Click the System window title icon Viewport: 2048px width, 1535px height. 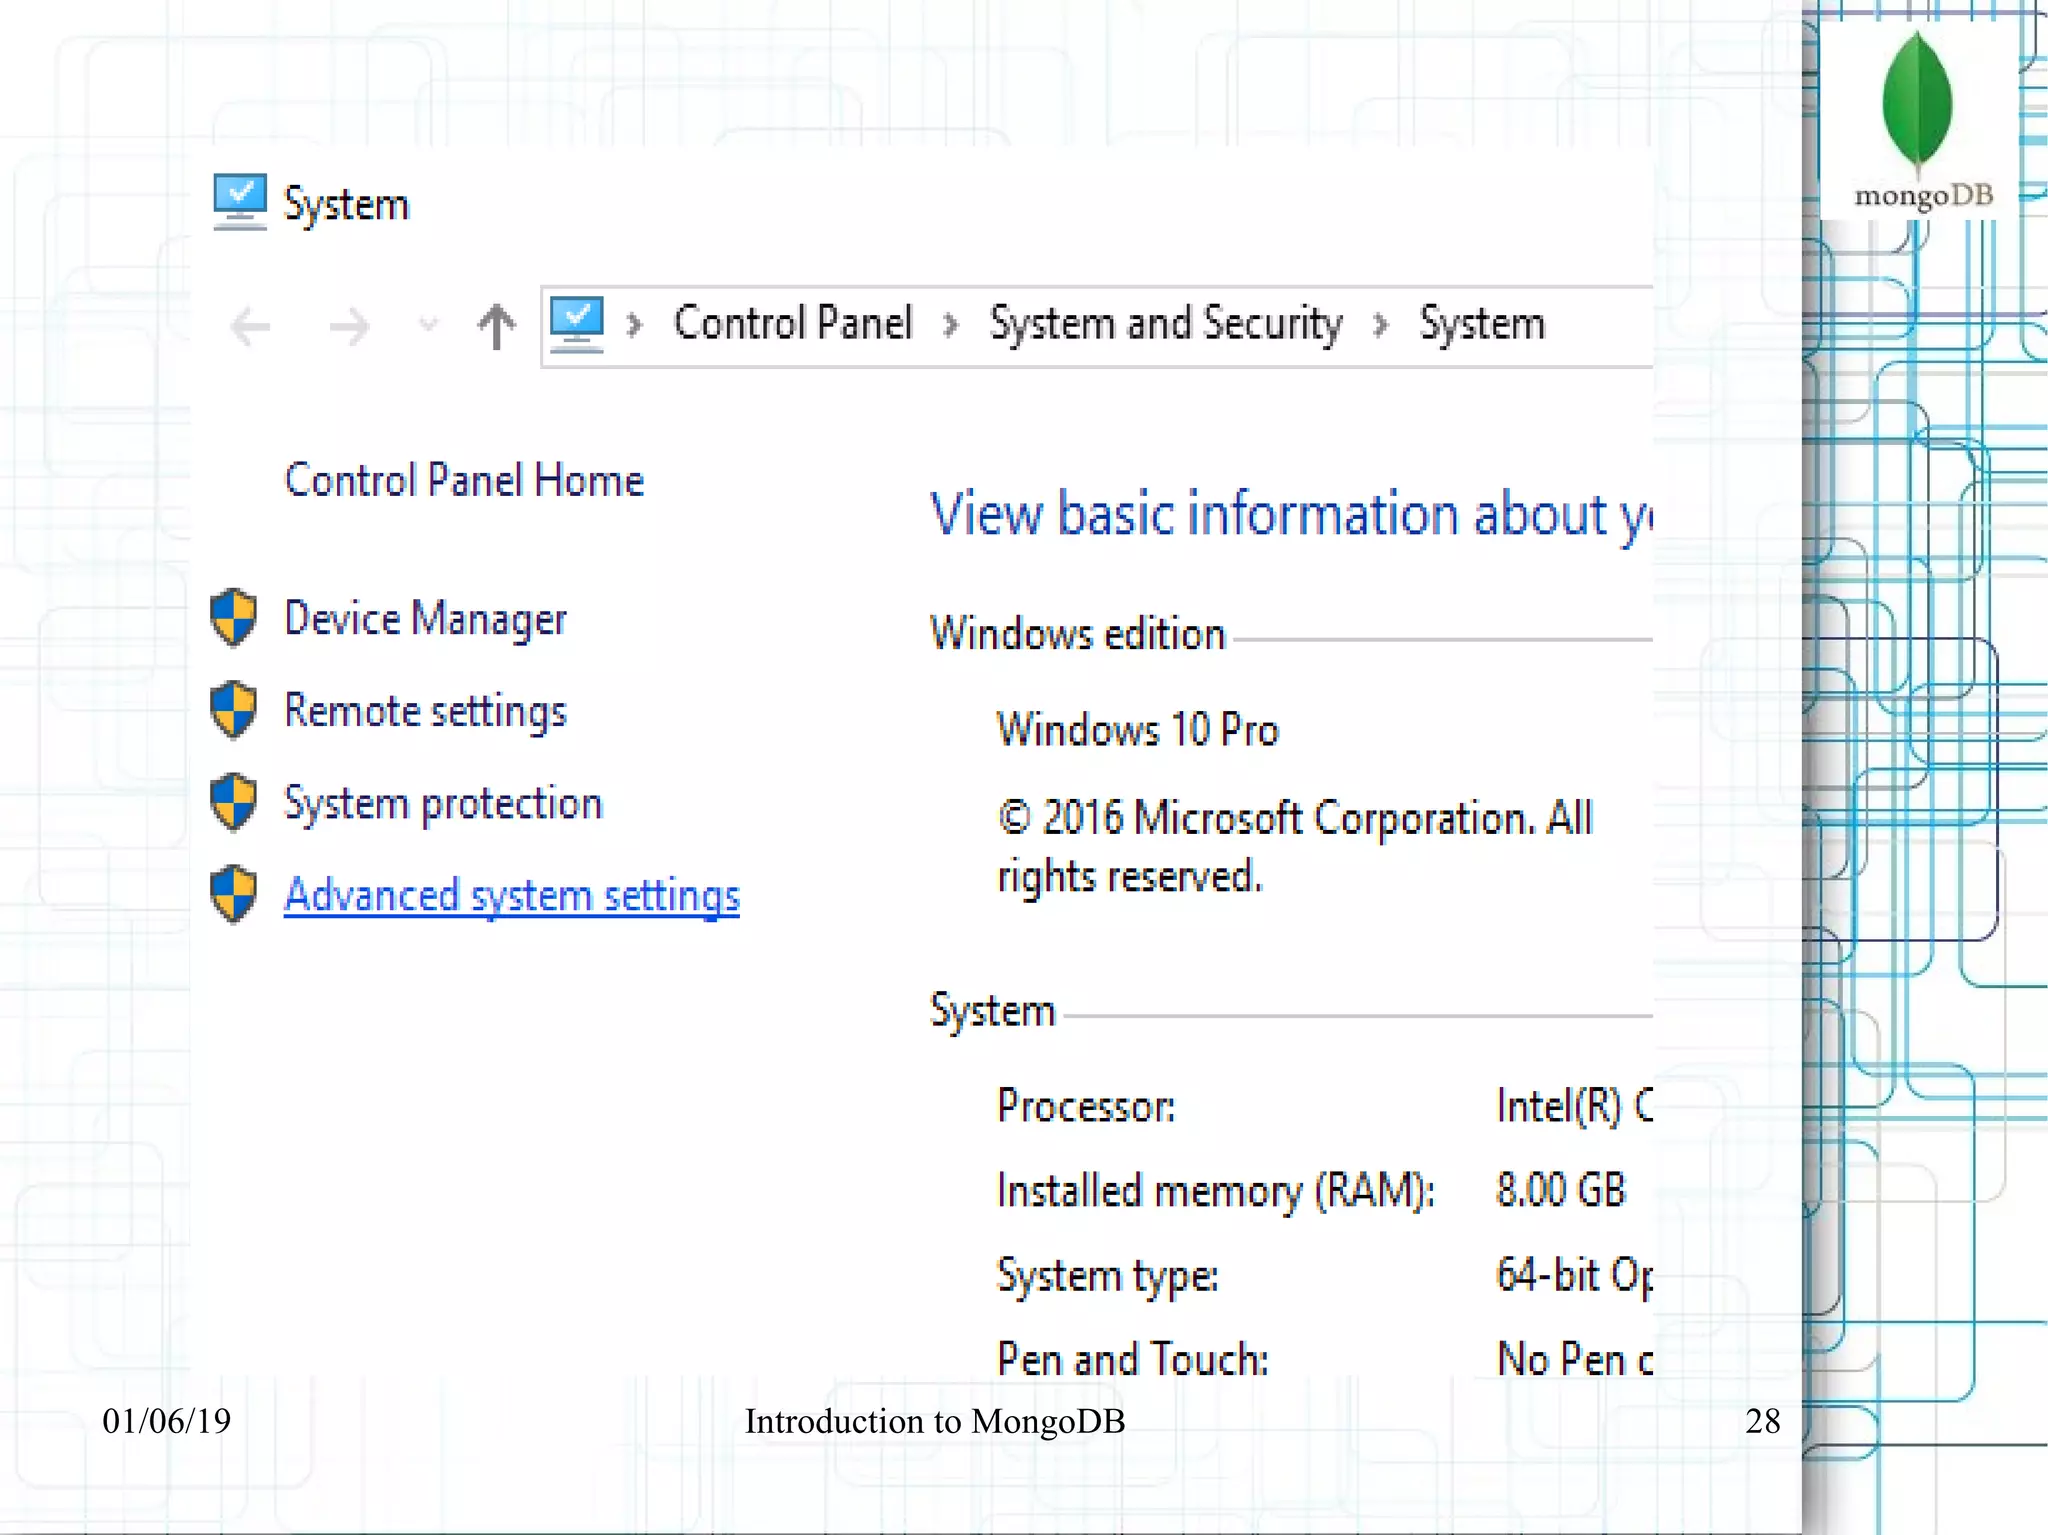pos(240,202)
